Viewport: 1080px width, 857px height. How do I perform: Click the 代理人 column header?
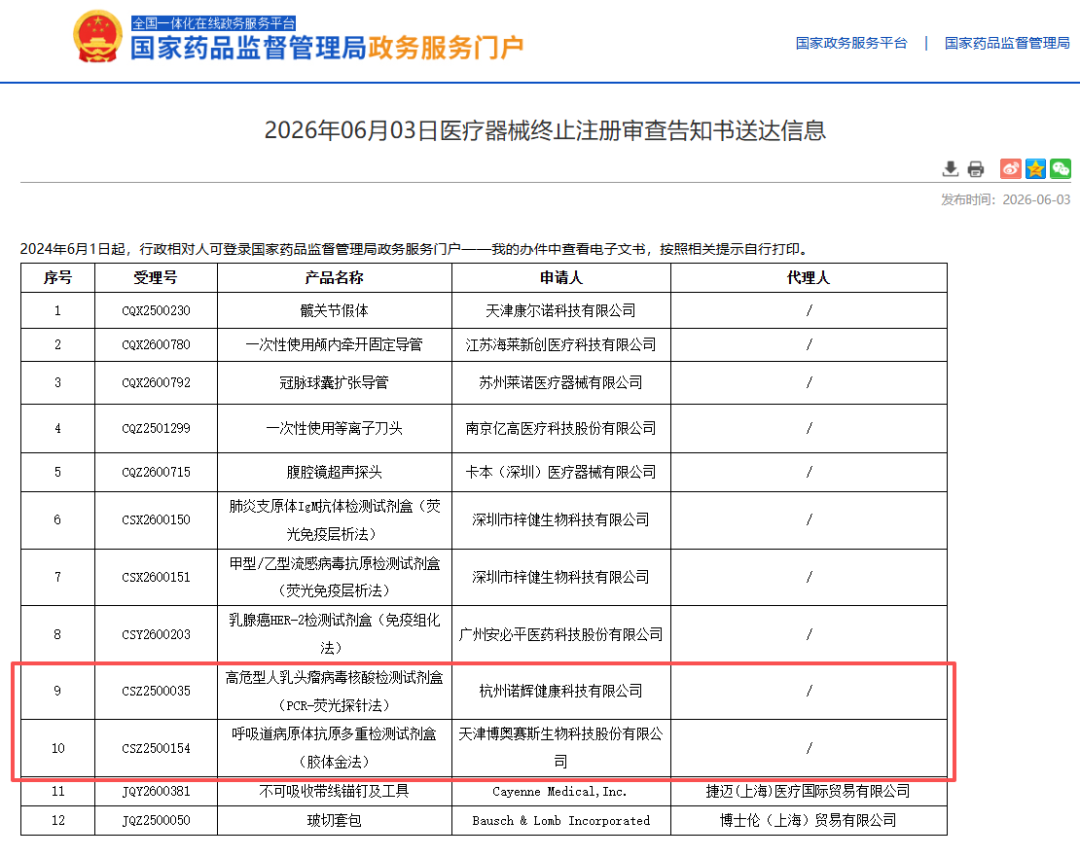[809, 278]
